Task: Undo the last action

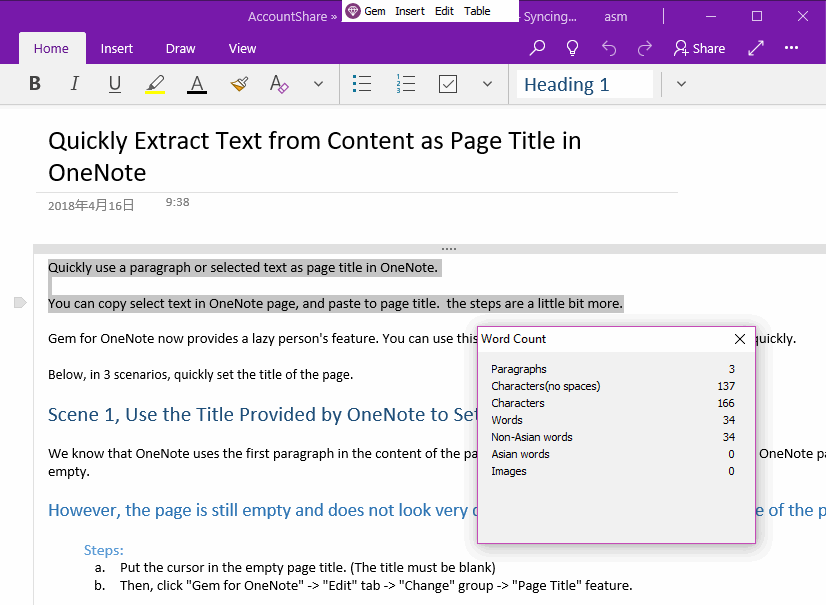Action: click(609, 48)
